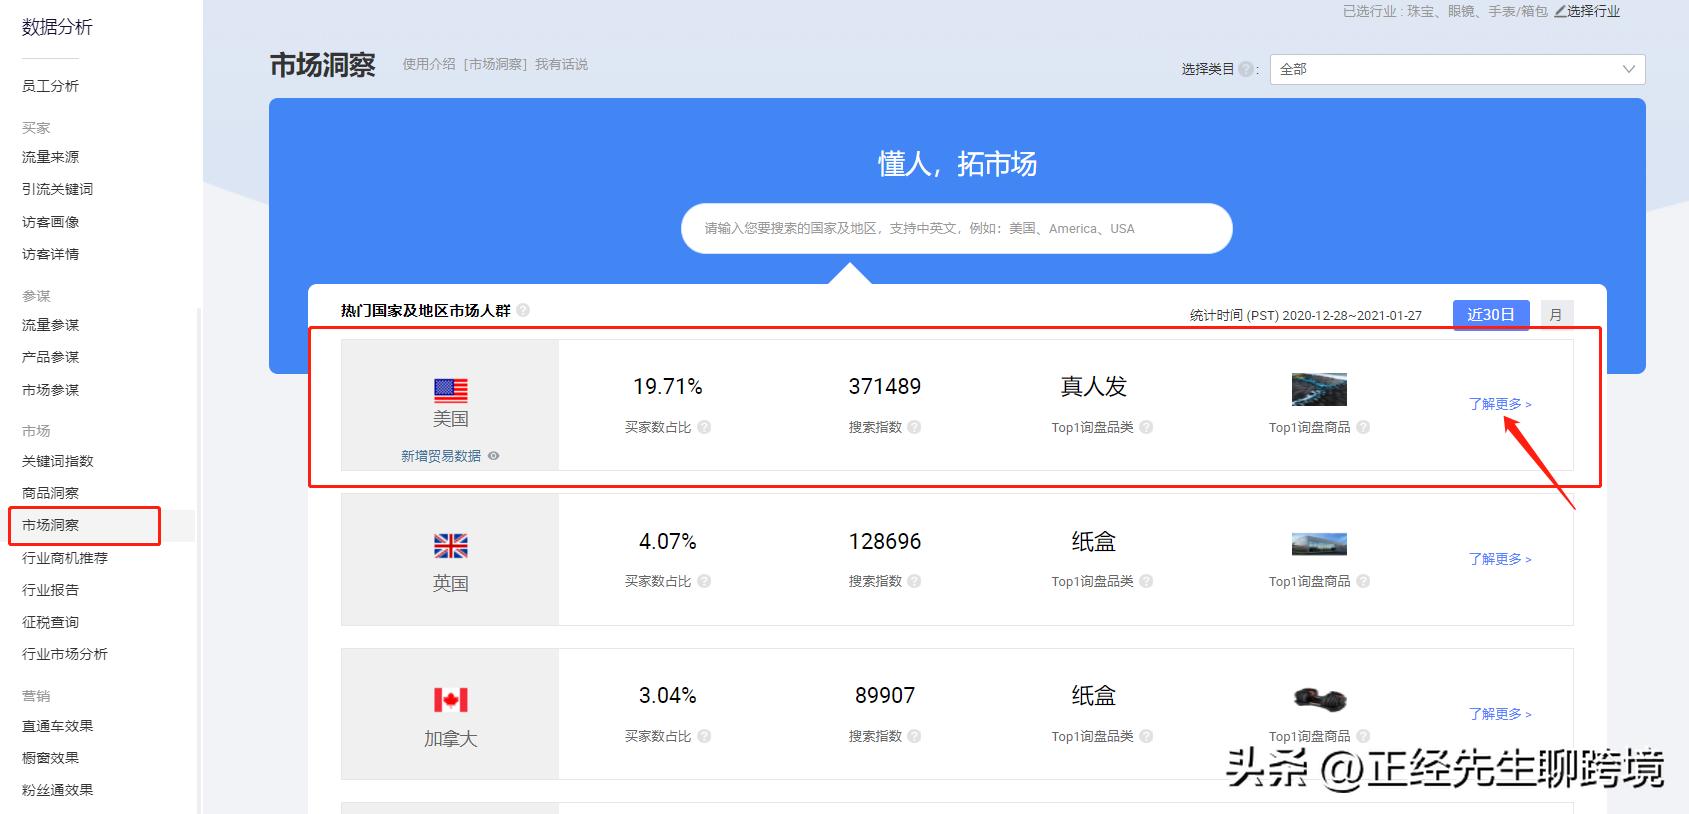This screenshot has height=814, width=1689.
Task: Open 行业报告 in the sidebar
Action: [50, 590]
